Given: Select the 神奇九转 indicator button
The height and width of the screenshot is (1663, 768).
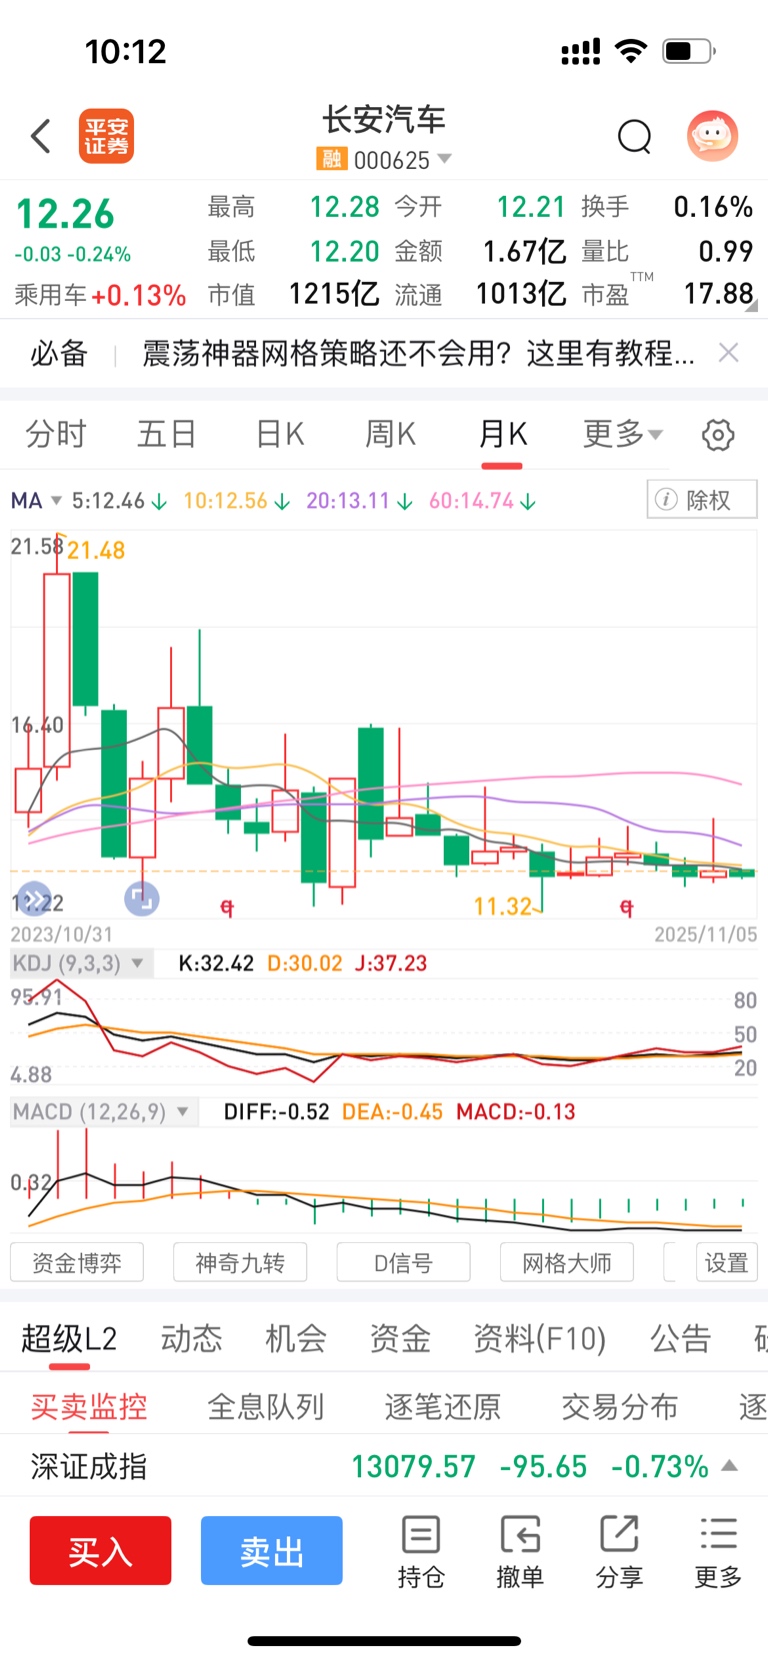Looking at the screenshot, I should pyautogui.click(x=240, y=1263).
